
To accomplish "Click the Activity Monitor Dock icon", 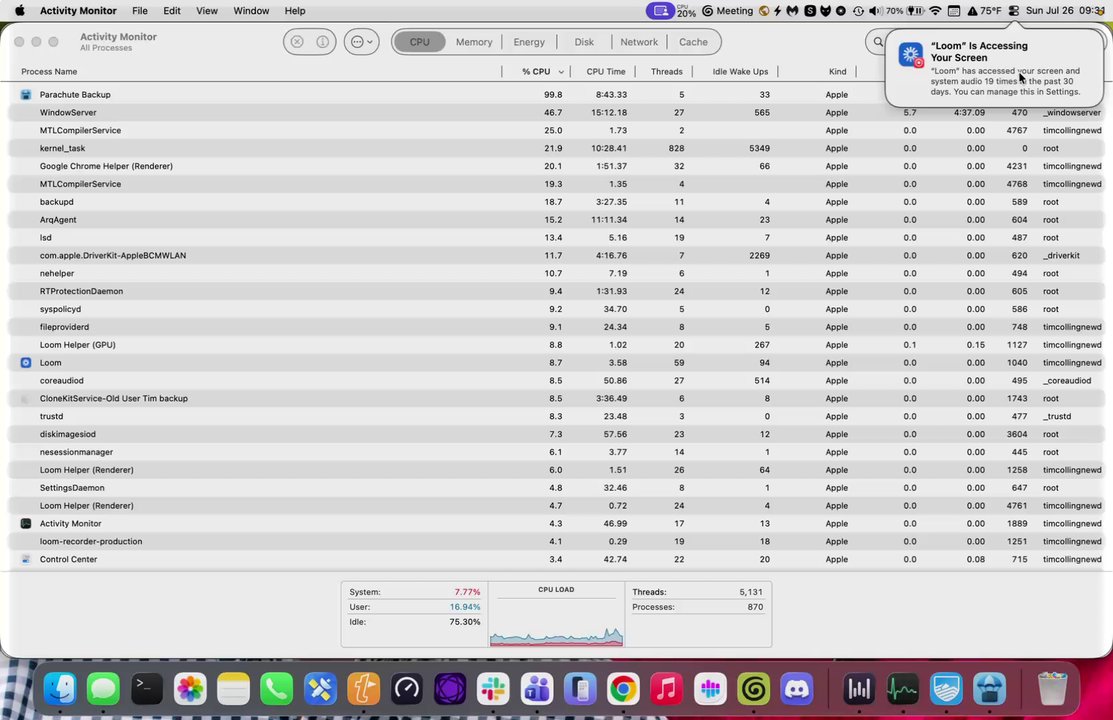I will pyautogui.click(x=903, y=689).
